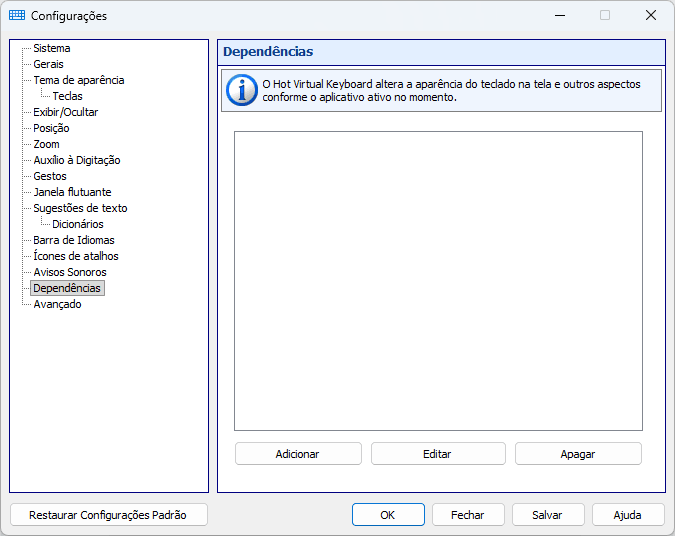
Task: Select Sugestões de texto
Action: tap(80, 208)
